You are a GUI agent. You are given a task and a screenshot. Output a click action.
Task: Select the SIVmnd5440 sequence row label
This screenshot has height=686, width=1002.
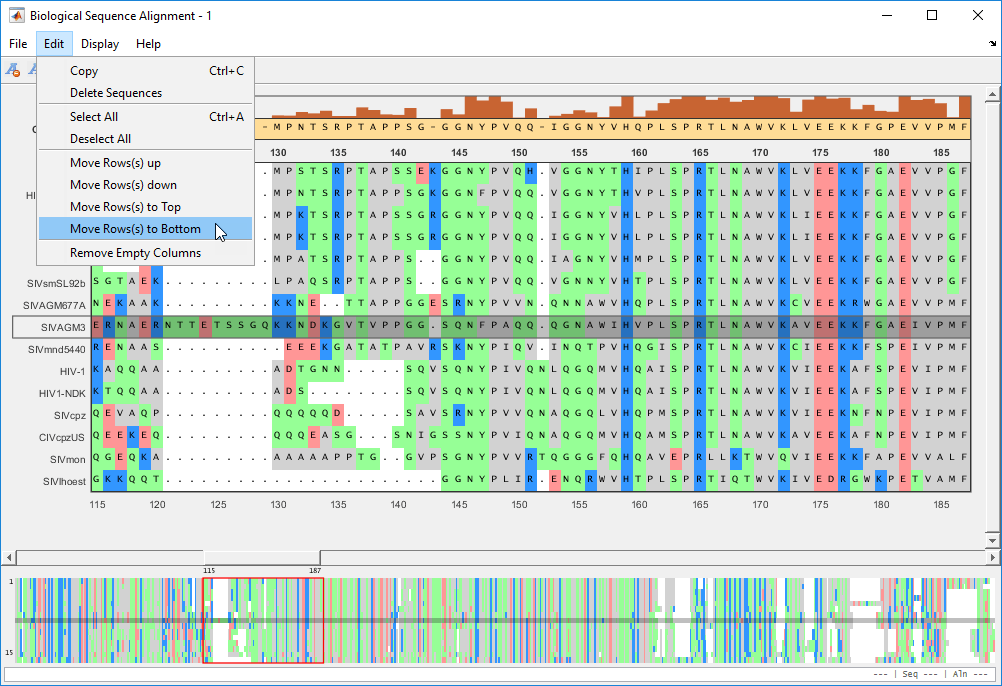56,349
